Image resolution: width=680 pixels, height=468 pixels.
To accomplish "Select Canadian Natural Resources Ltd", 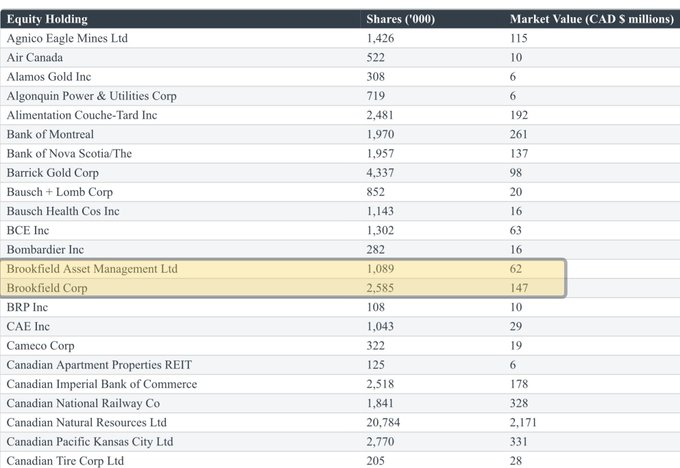I will [x=87, y=422].
